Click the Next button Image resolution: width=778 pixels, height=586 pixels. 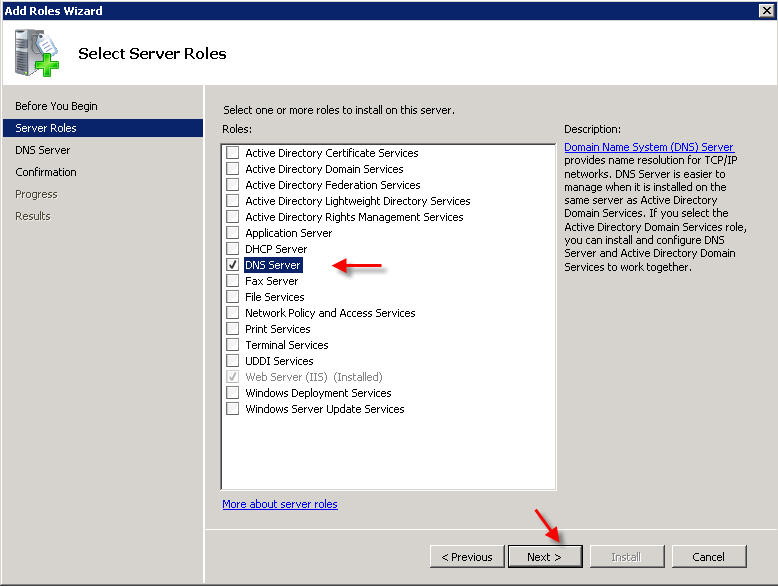point(545,557)
